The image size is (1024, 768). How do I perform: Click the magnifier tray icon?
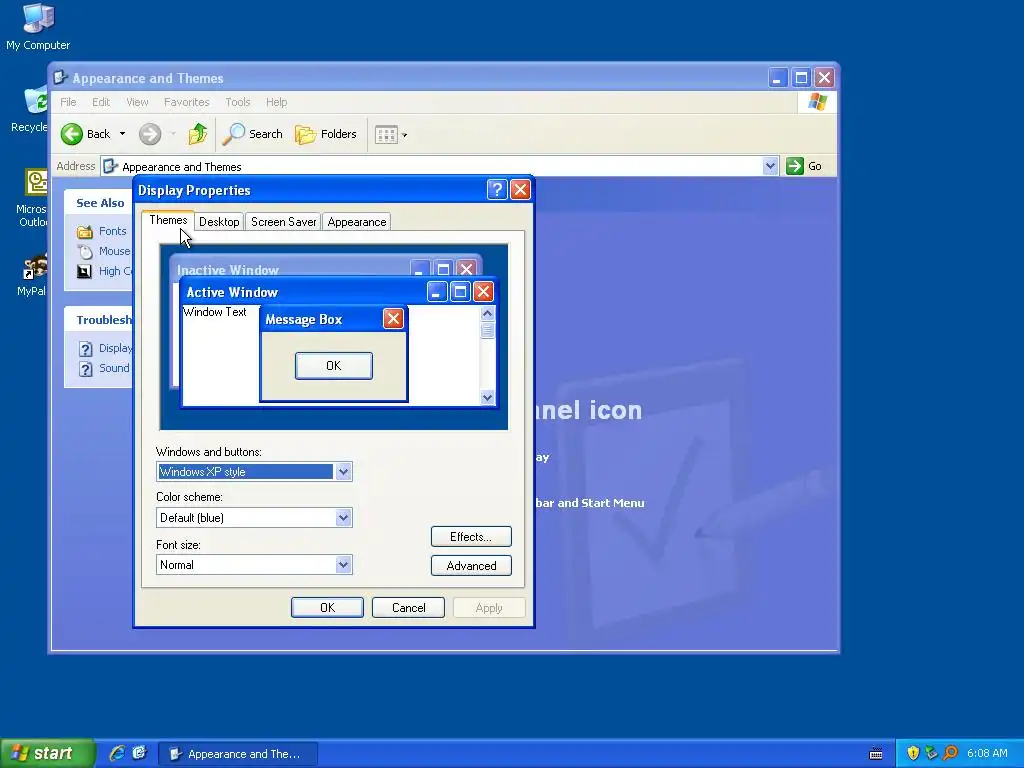click(950, 753)
